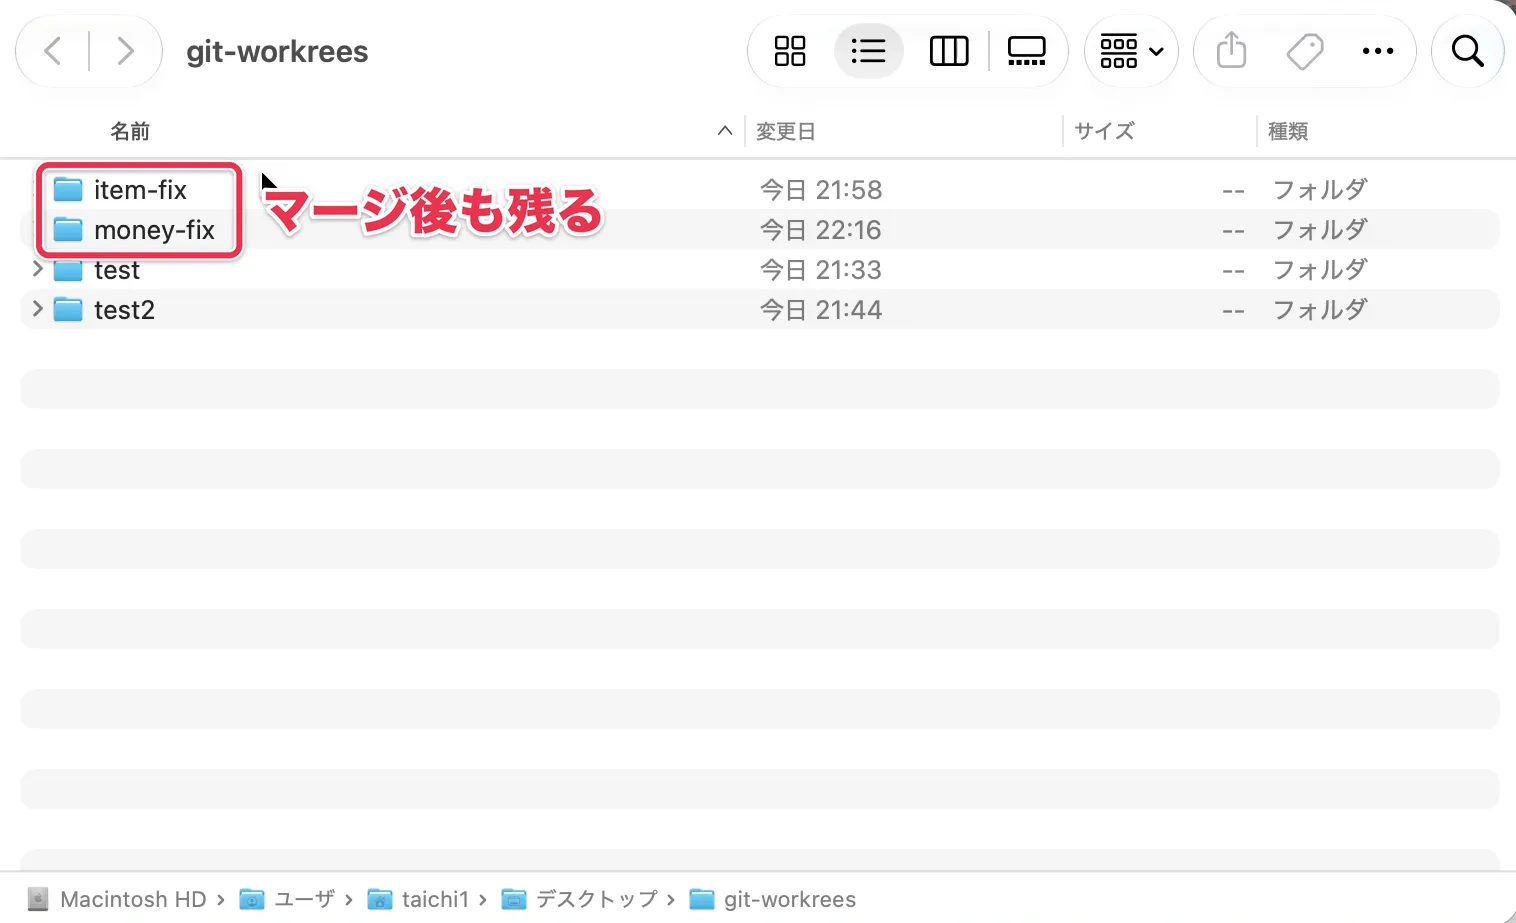Sort by the 変更日 column header
This screenshot has height=923, width=1516.
pyautogui.click(x=786, y=131)
